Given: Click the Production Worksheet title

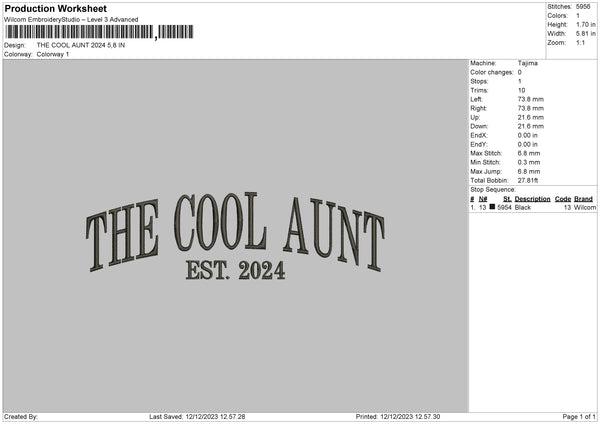Looking at the screenshot, I should (x=55, y=9).
